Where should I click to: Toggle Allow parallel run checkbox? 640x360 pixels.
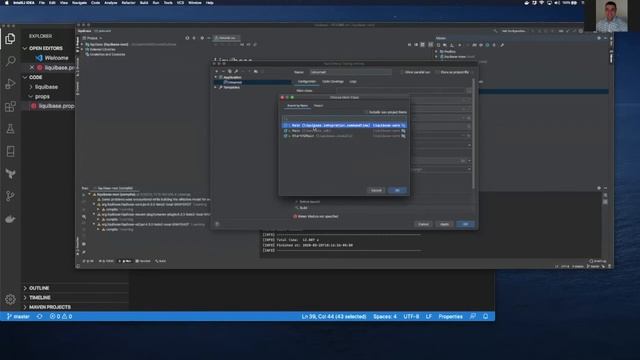pos(402,72)
